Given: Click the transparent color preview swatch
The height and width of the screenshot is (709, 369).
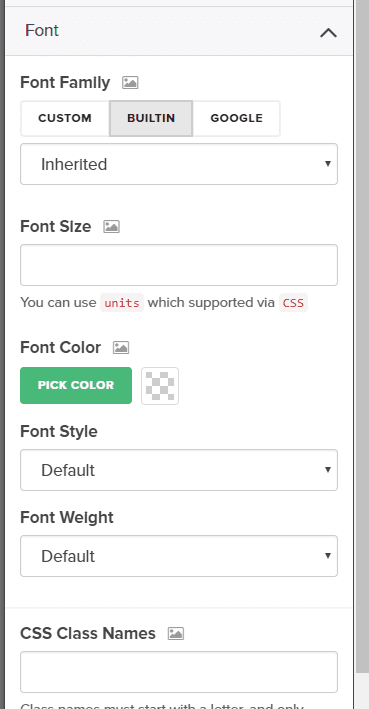Looking at the screenshot, I should click(160, 386).
